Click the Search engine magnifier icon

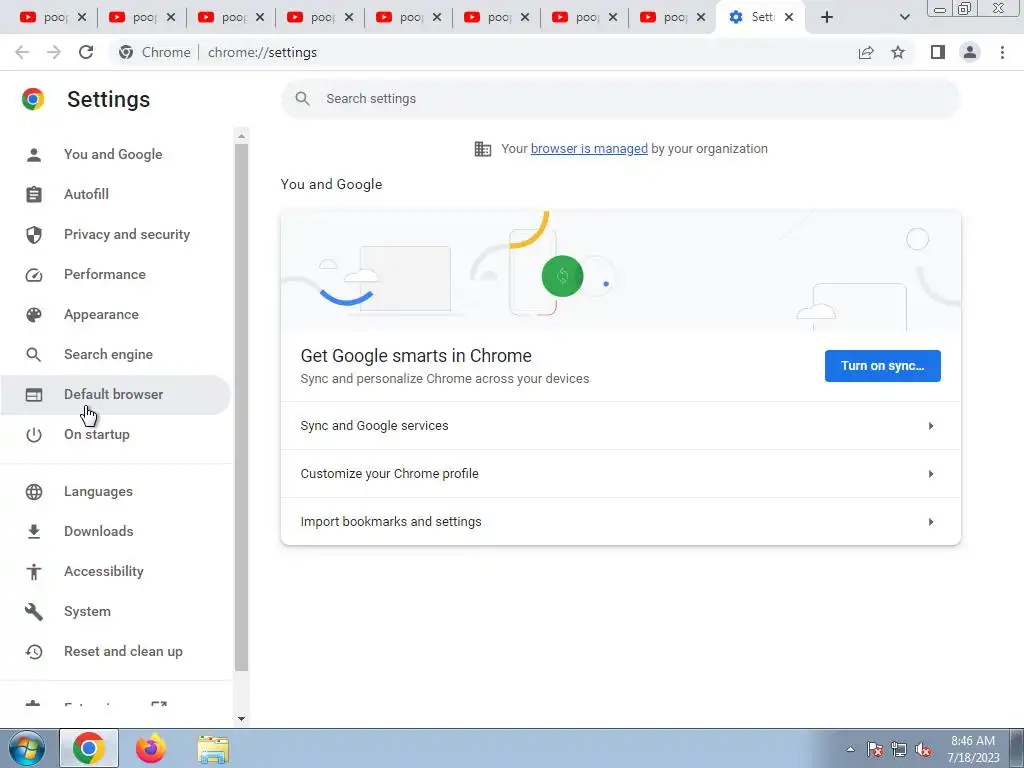pyautogui.click(x=34, y=355)
